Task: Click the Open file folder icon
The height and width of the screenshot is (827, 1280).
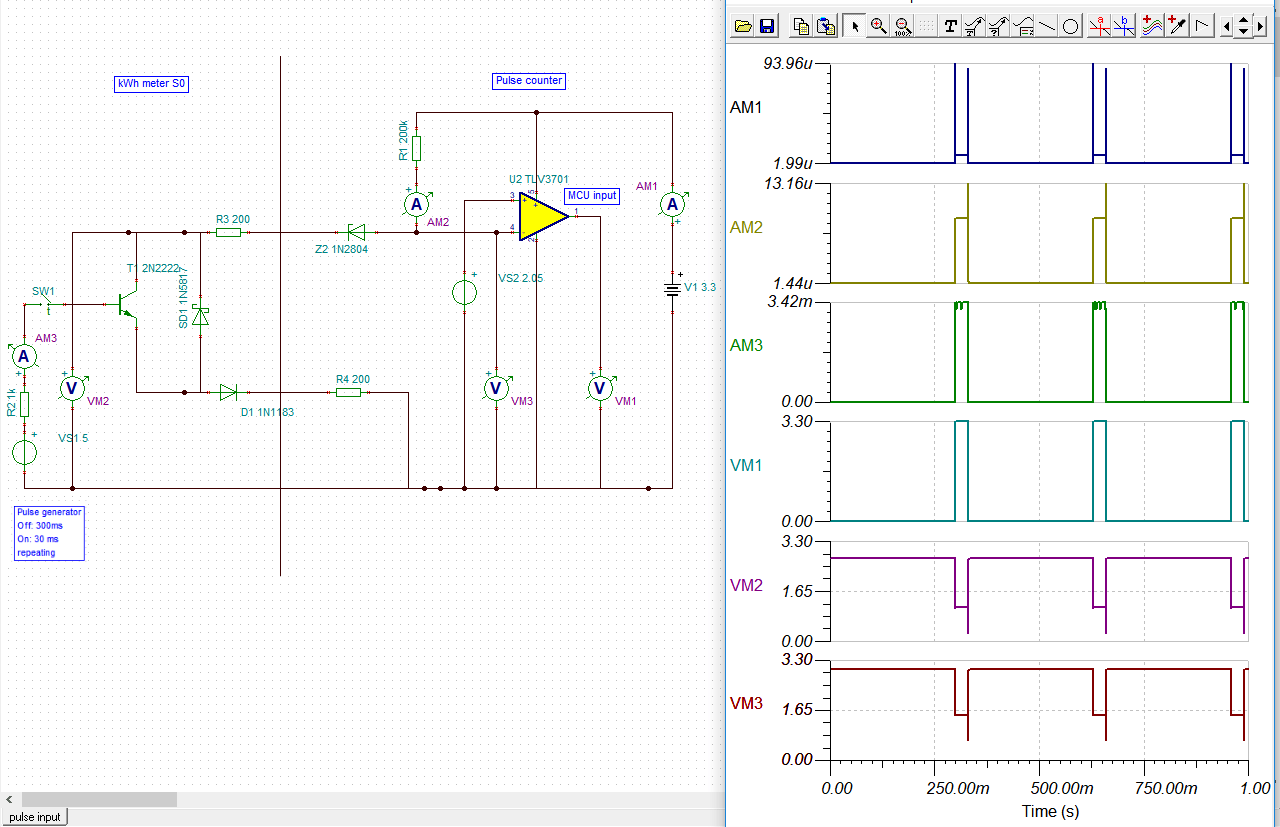Action: coord(742,27)
